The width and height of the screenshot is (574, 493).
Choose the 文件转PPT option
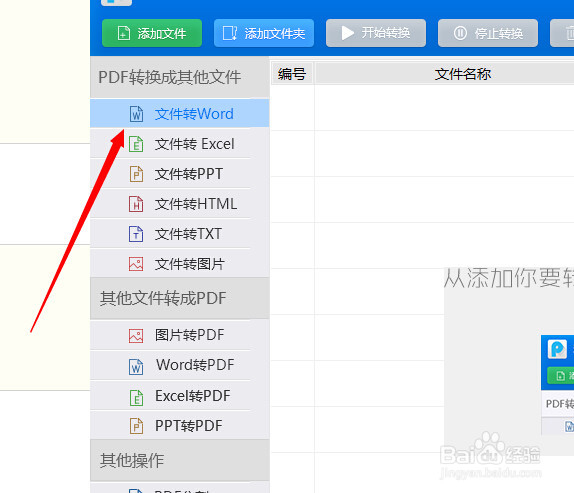180,174
